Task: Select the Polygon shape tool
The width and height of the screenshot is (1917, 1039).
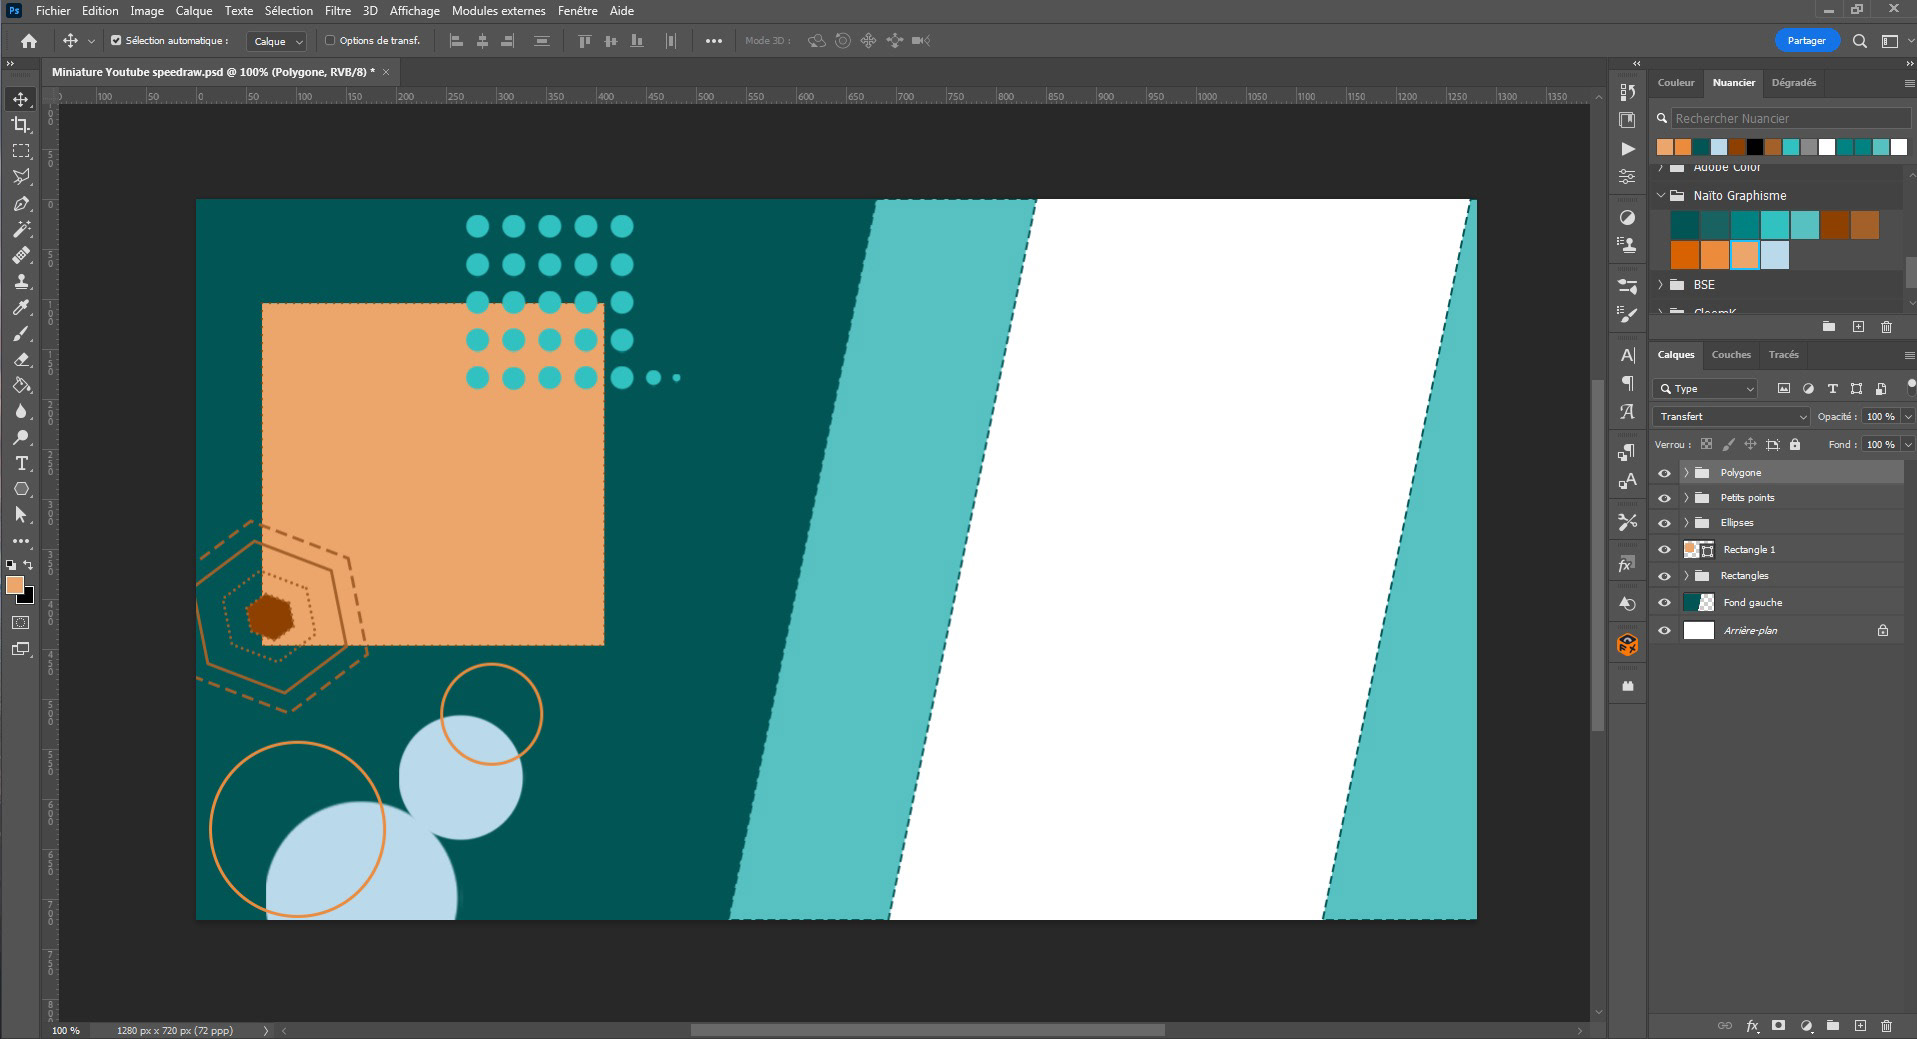Action: [21, 489]
